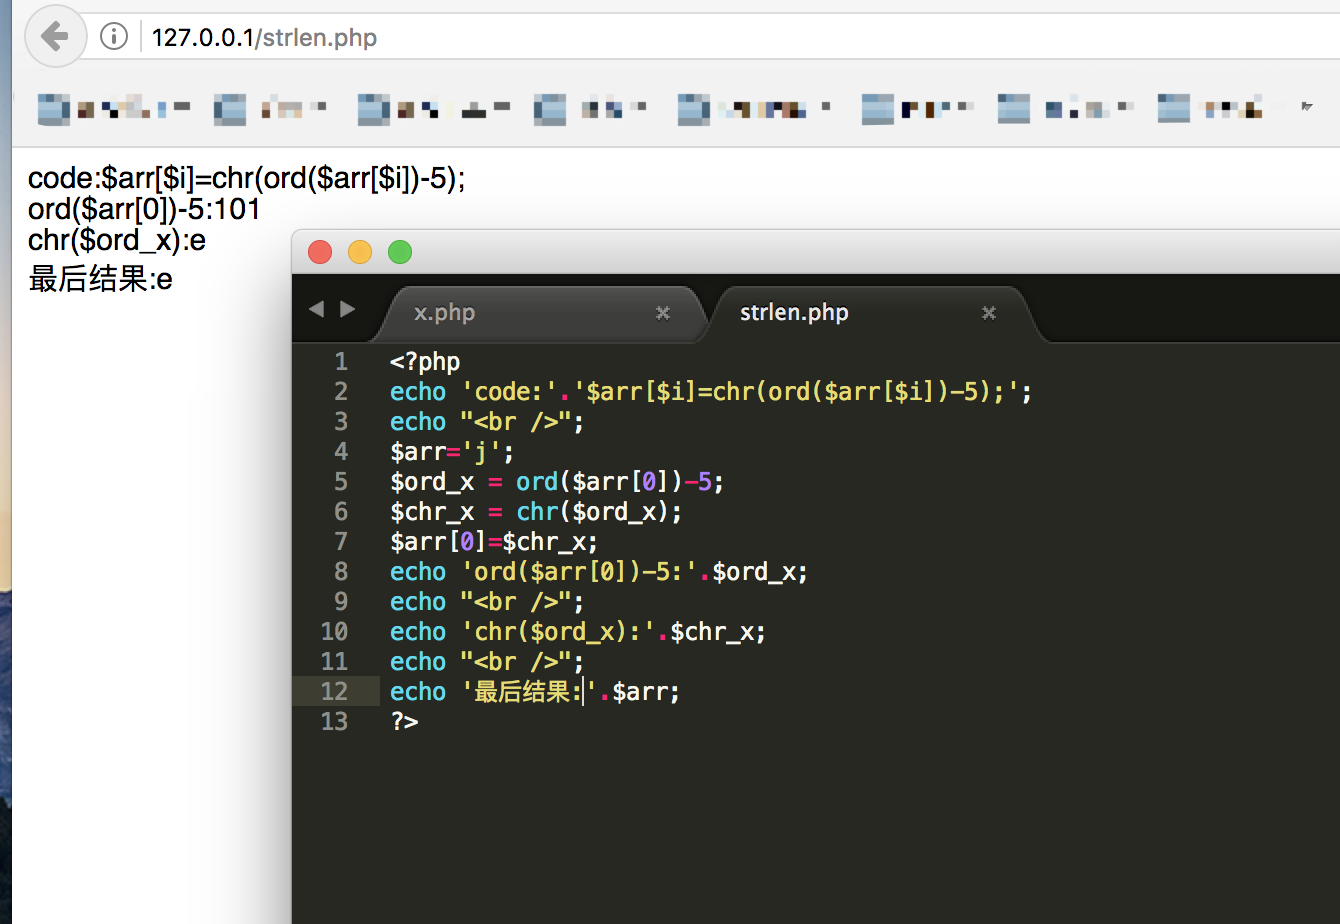Select line number 4 in the gutter
Viewport: 1340px width, 924px height.
pos(341,452)
